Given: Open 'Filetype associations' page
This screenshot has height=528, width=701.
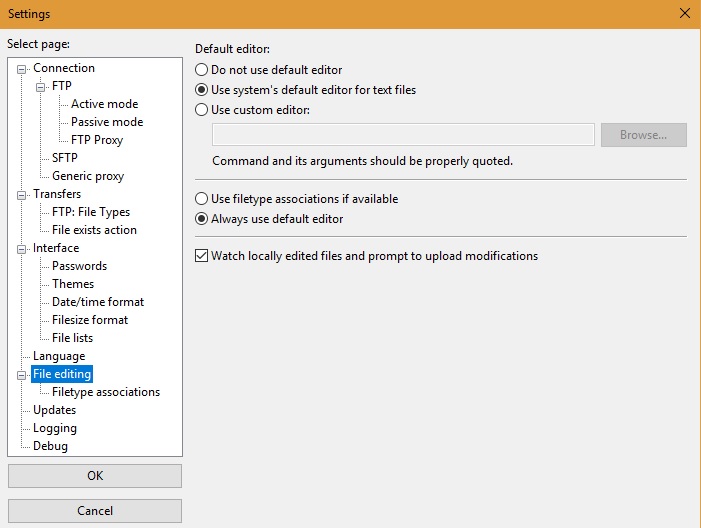Looking at the screenshot, I should tap(106, 392).
